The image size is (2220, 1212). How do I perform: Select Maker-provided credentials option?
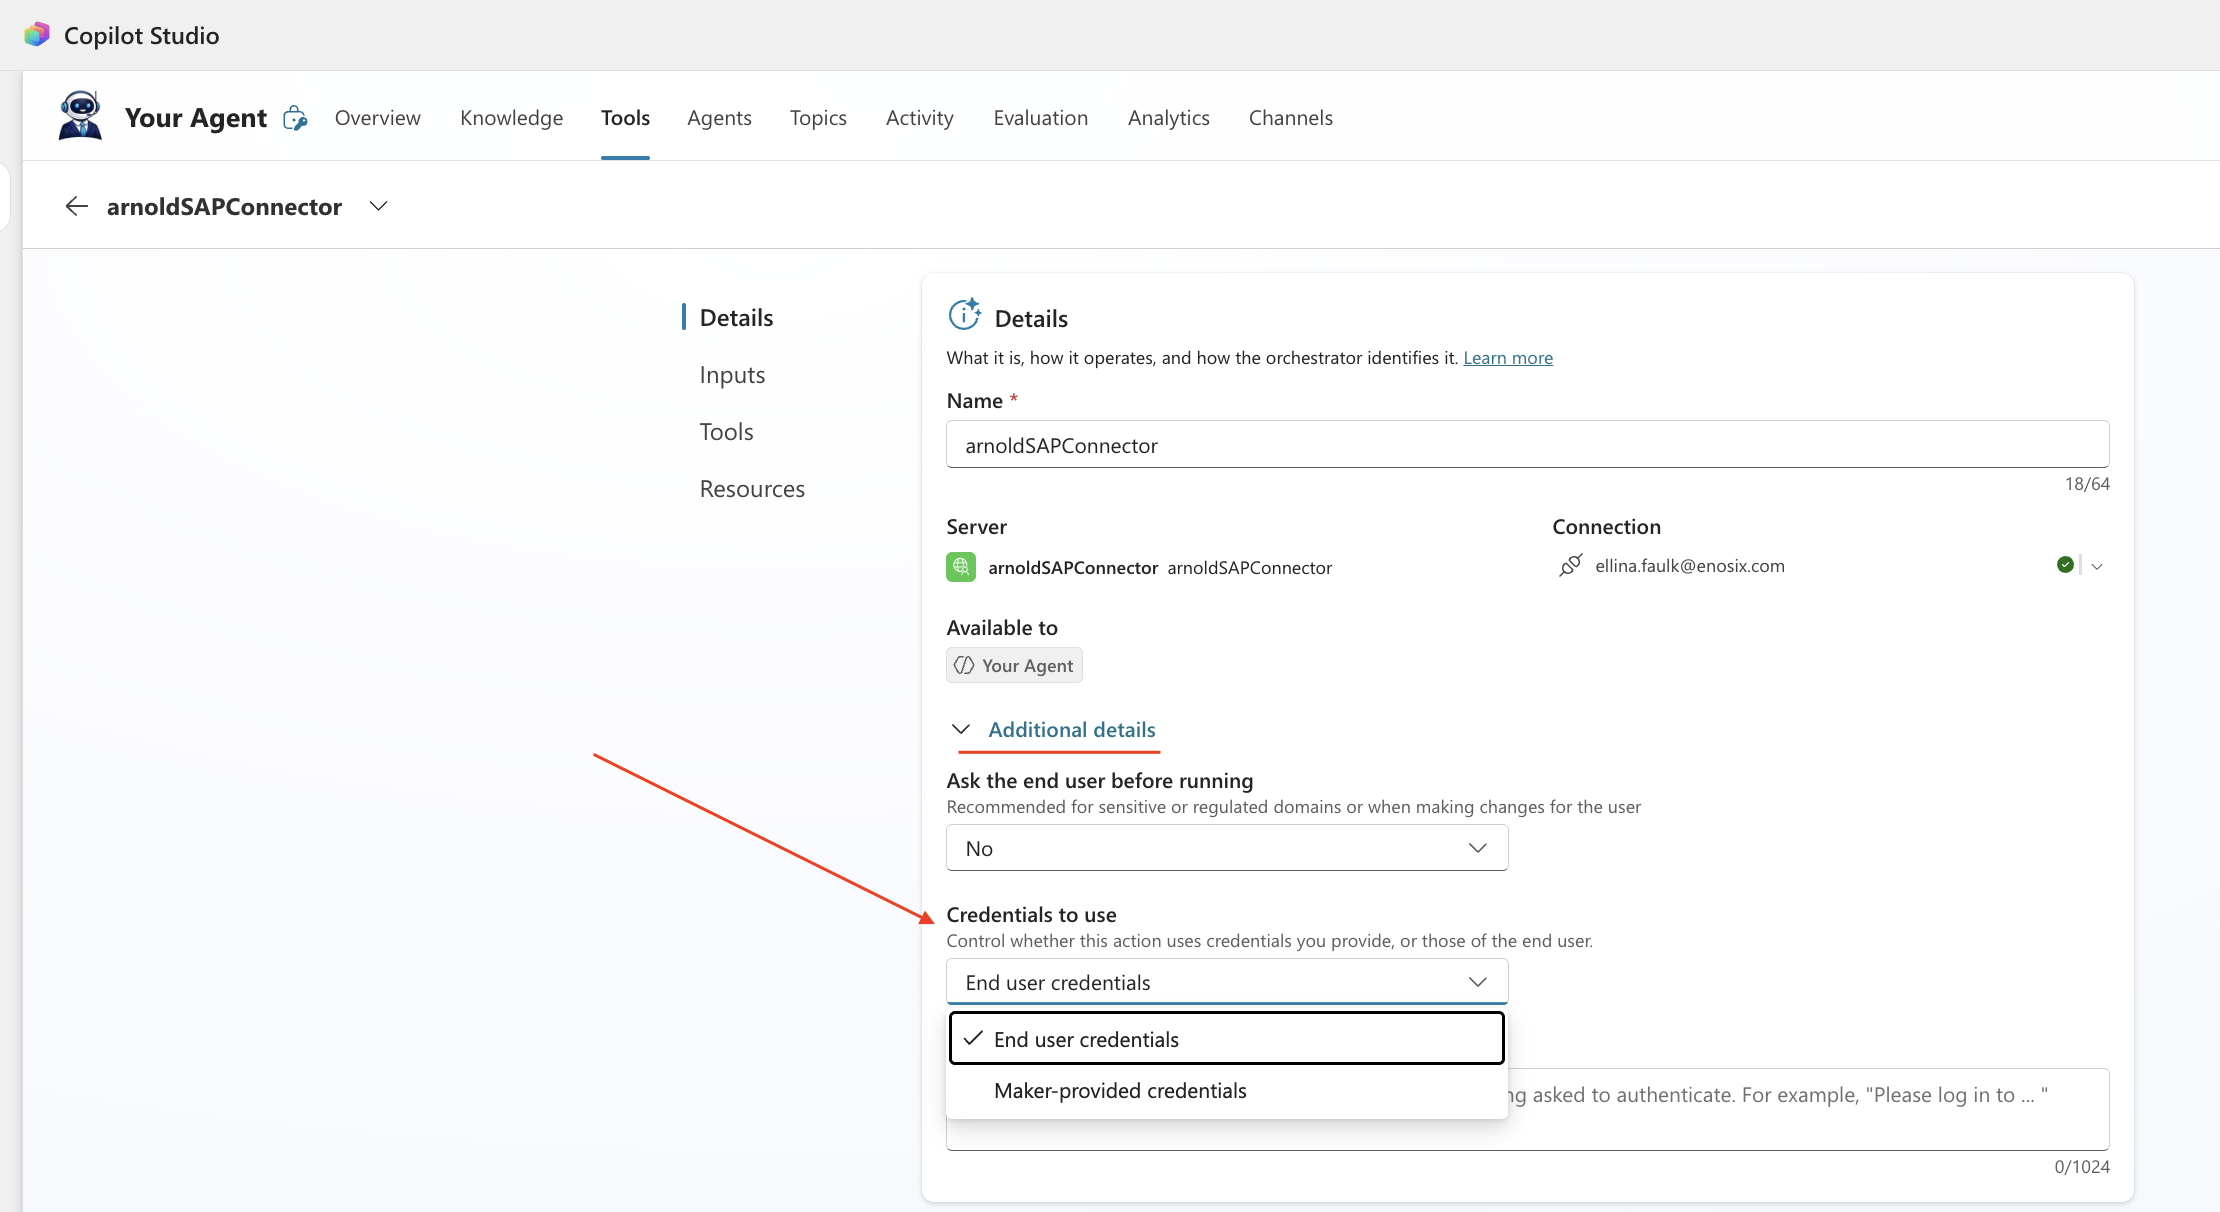tap(1227, 1091)
